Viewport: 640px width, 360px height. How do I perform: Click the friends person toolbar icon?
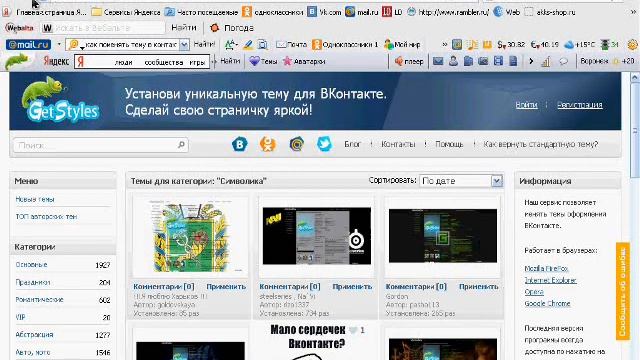[x=453, y=61]
